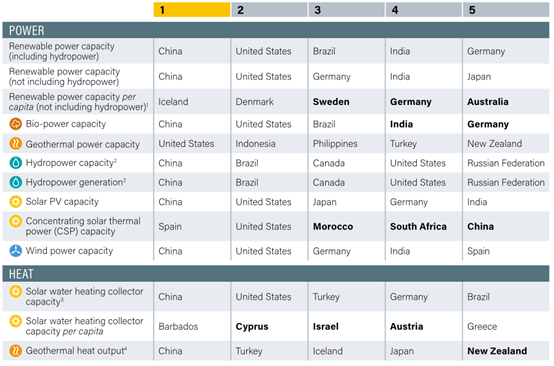Click Russian Federation in the Hydropower capacity row

coord(506,163)
